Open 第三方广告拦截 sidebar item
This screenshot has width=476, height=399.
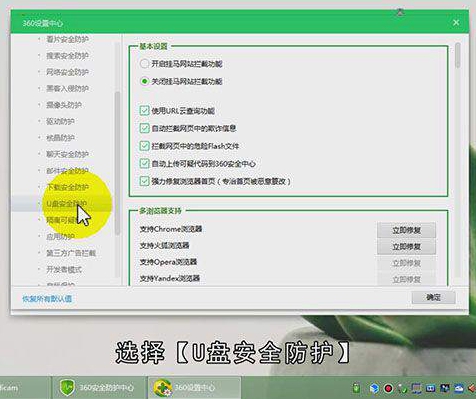[x=71, y=253]
